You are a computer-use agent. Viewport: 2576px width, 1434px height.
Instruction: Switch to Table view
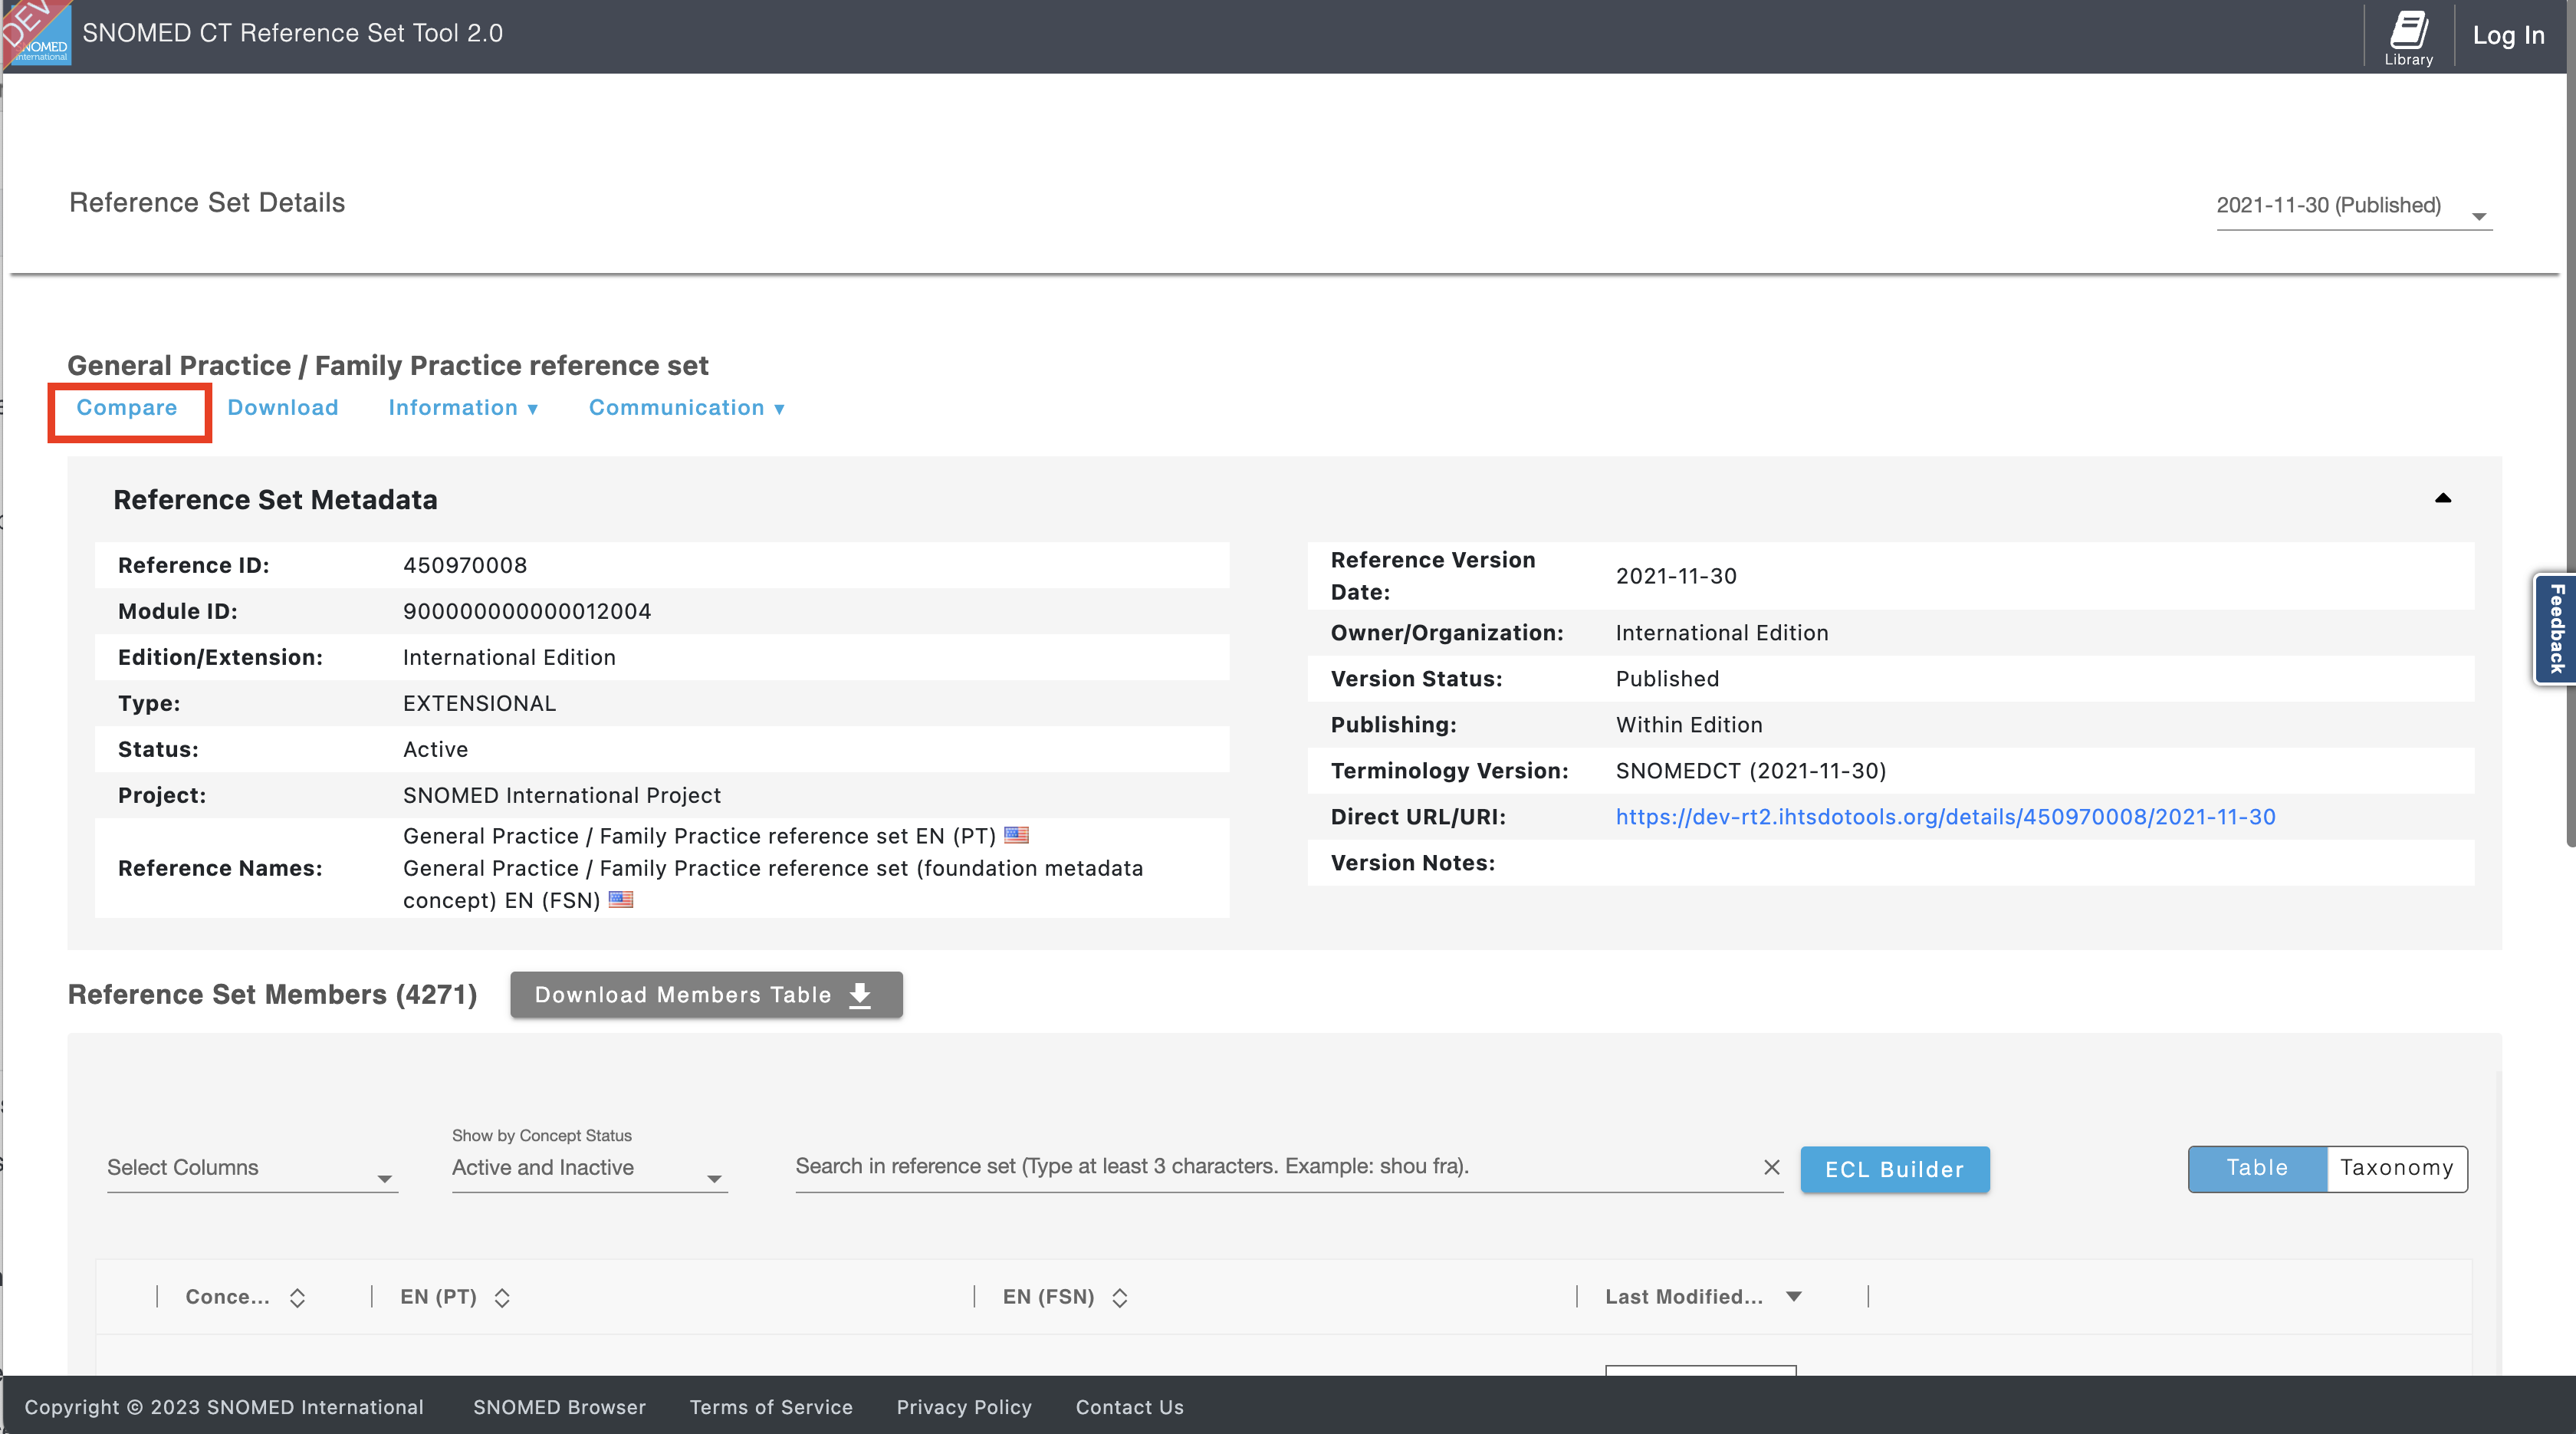click(x=2257, y=1168)
